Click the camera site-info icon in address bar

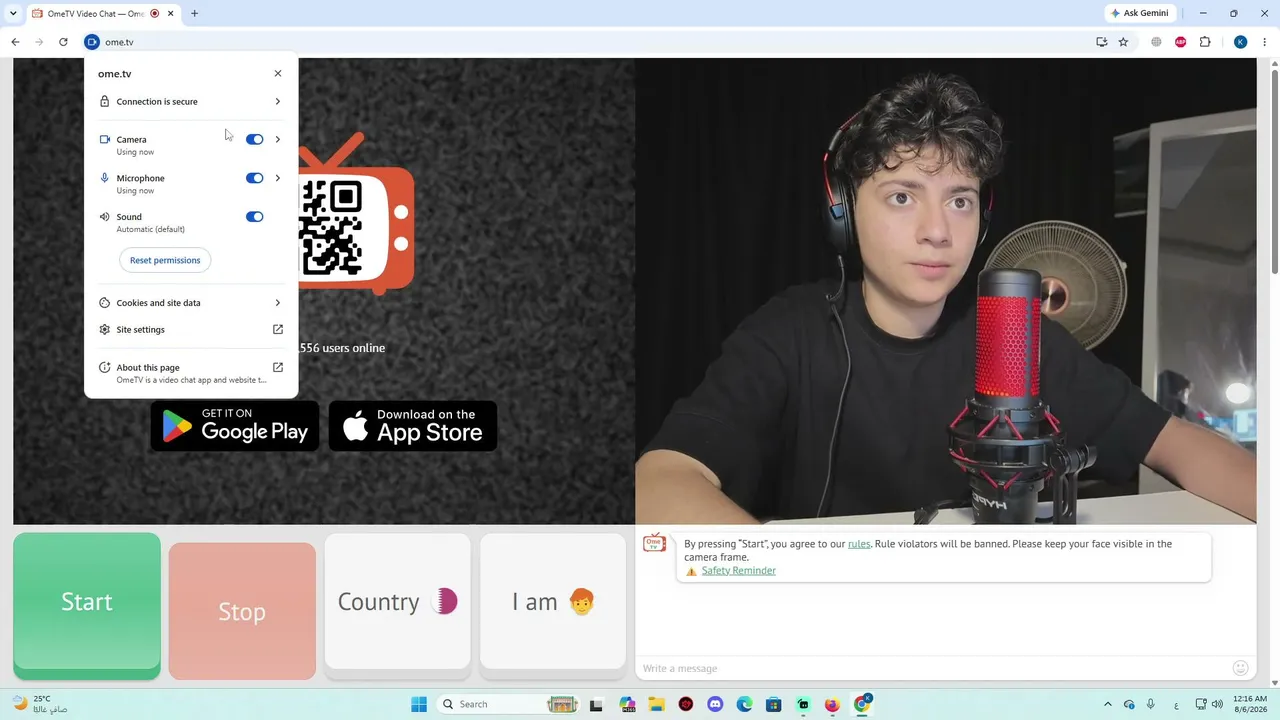92,42
